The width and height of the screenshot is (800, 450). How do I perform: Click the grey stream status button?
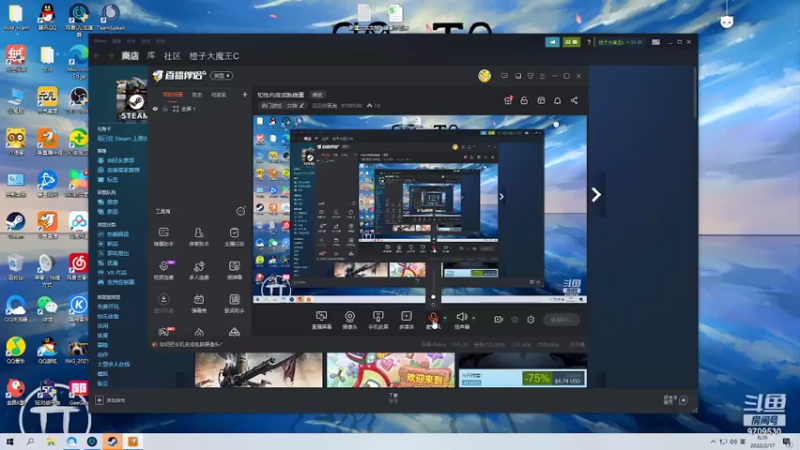[561, 319]
